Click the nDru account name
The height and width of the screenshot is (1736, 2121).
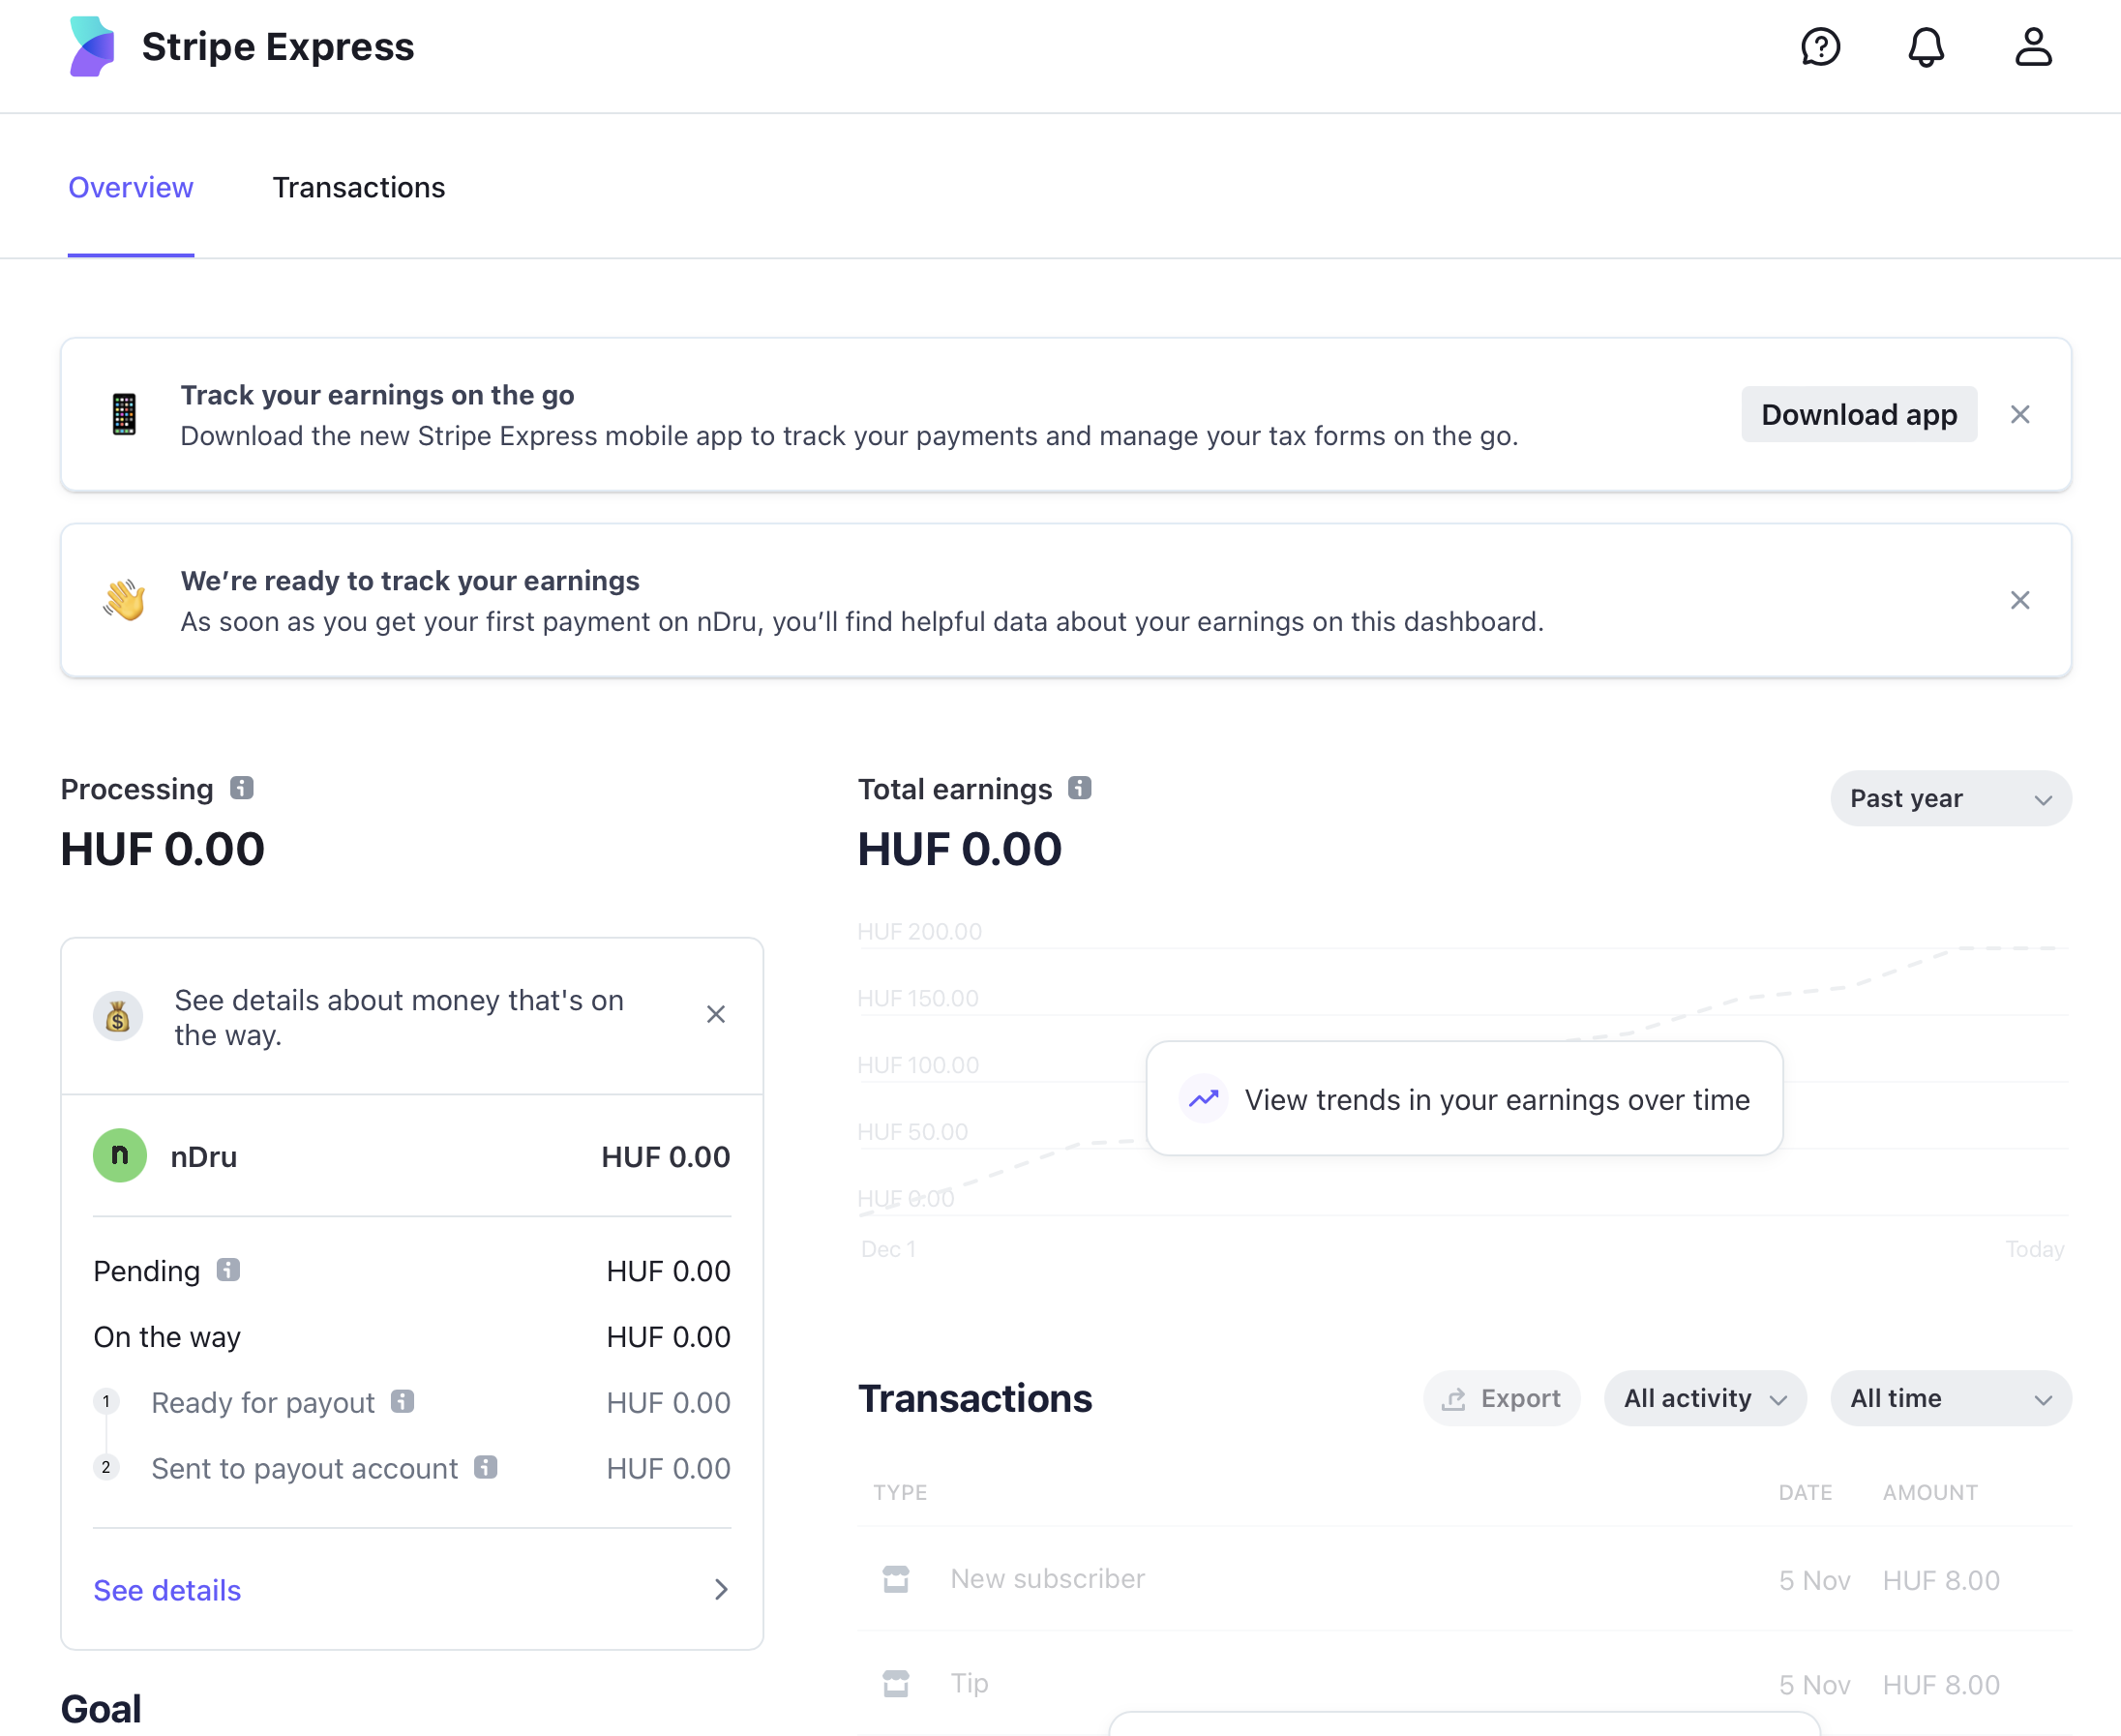pyautogui.click(x=204, y=1157)
